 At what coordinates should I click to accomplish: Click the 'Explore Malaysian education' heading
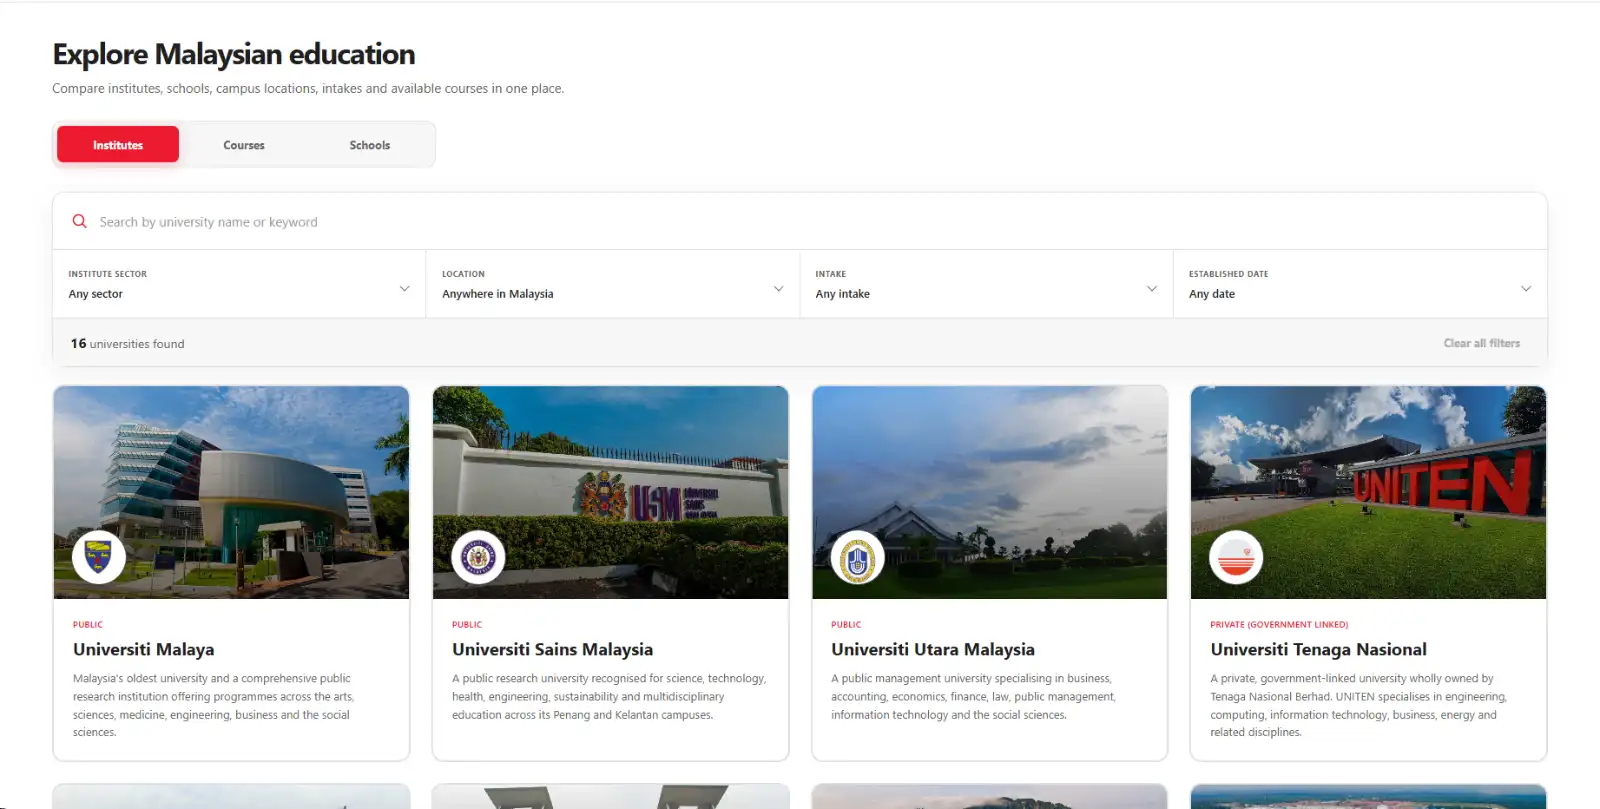coord(234,54)
